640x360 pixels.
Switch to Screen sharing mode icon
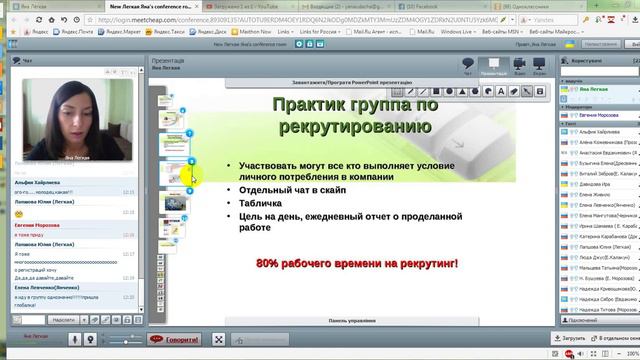[539, 66]
